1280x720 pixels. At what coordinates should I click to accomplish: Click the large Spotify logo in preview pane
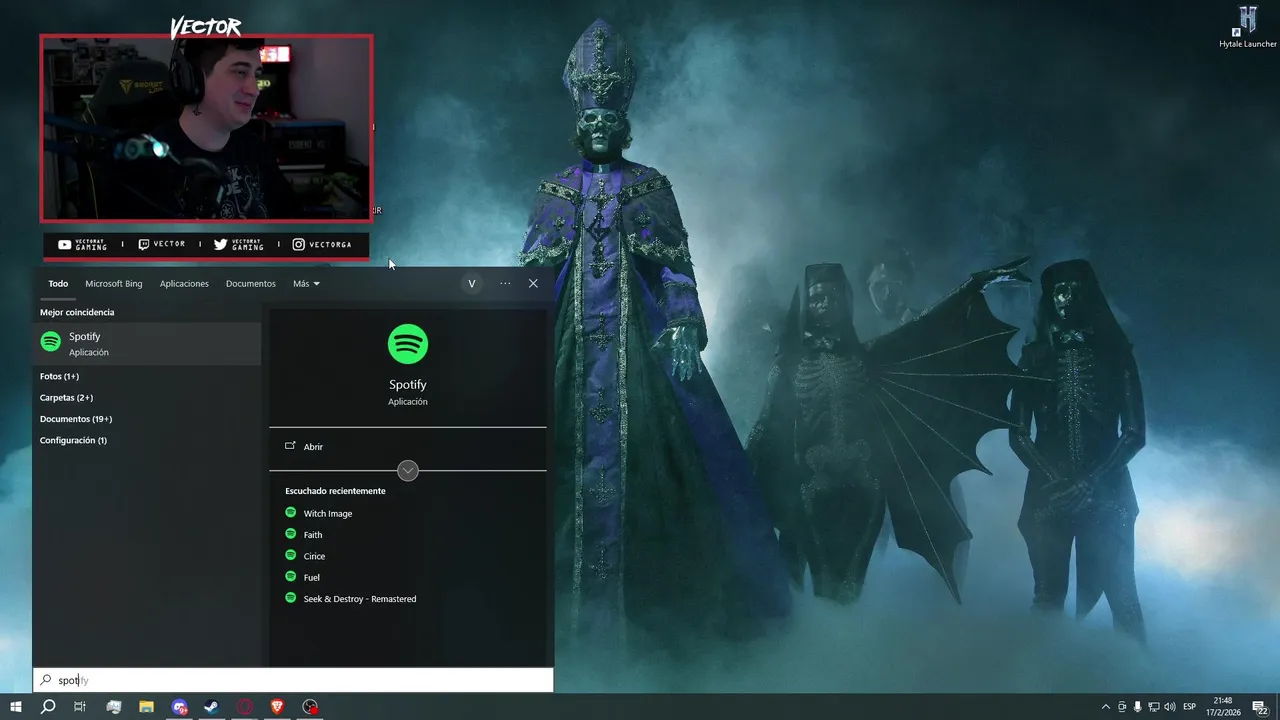(408, 344)
